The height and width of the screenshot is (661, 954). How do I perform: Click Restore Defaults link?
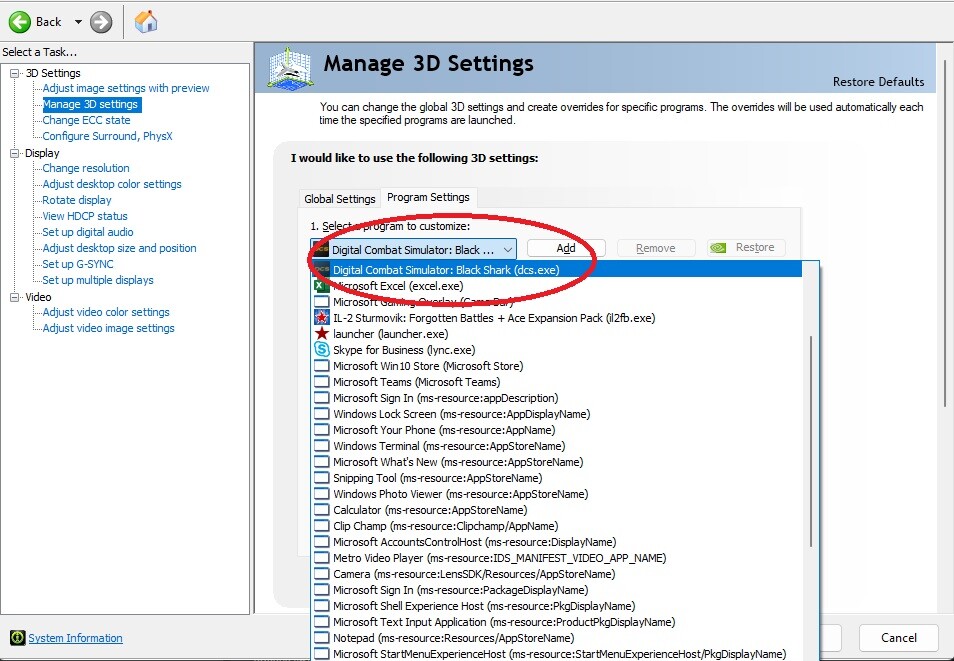point(878,82)
